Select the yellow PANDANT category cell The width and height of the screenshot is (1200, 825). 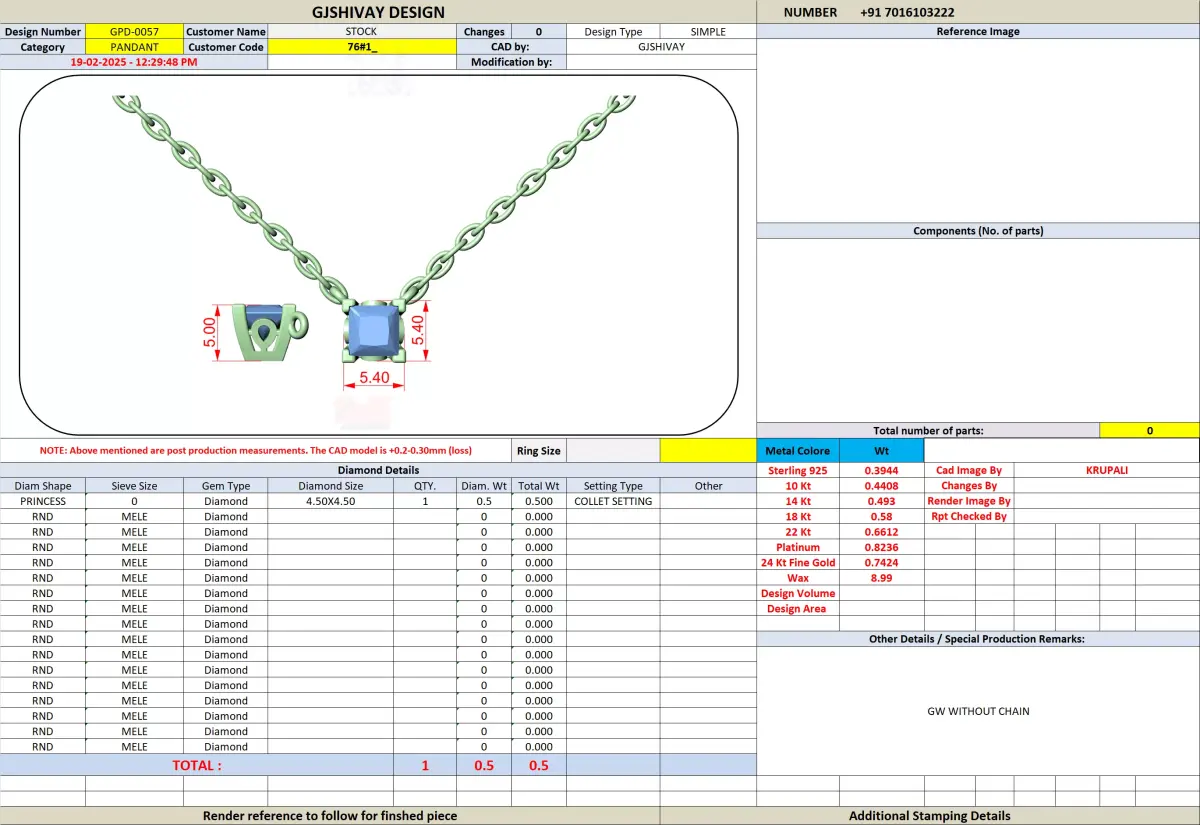(x=134, y=47)
